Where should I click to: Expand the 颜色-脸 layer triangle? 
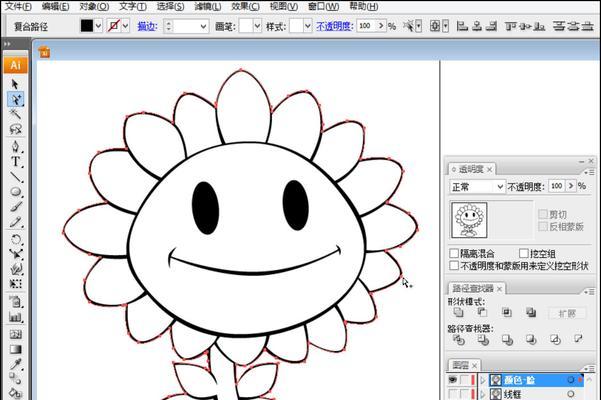click(x=483, y=380)
